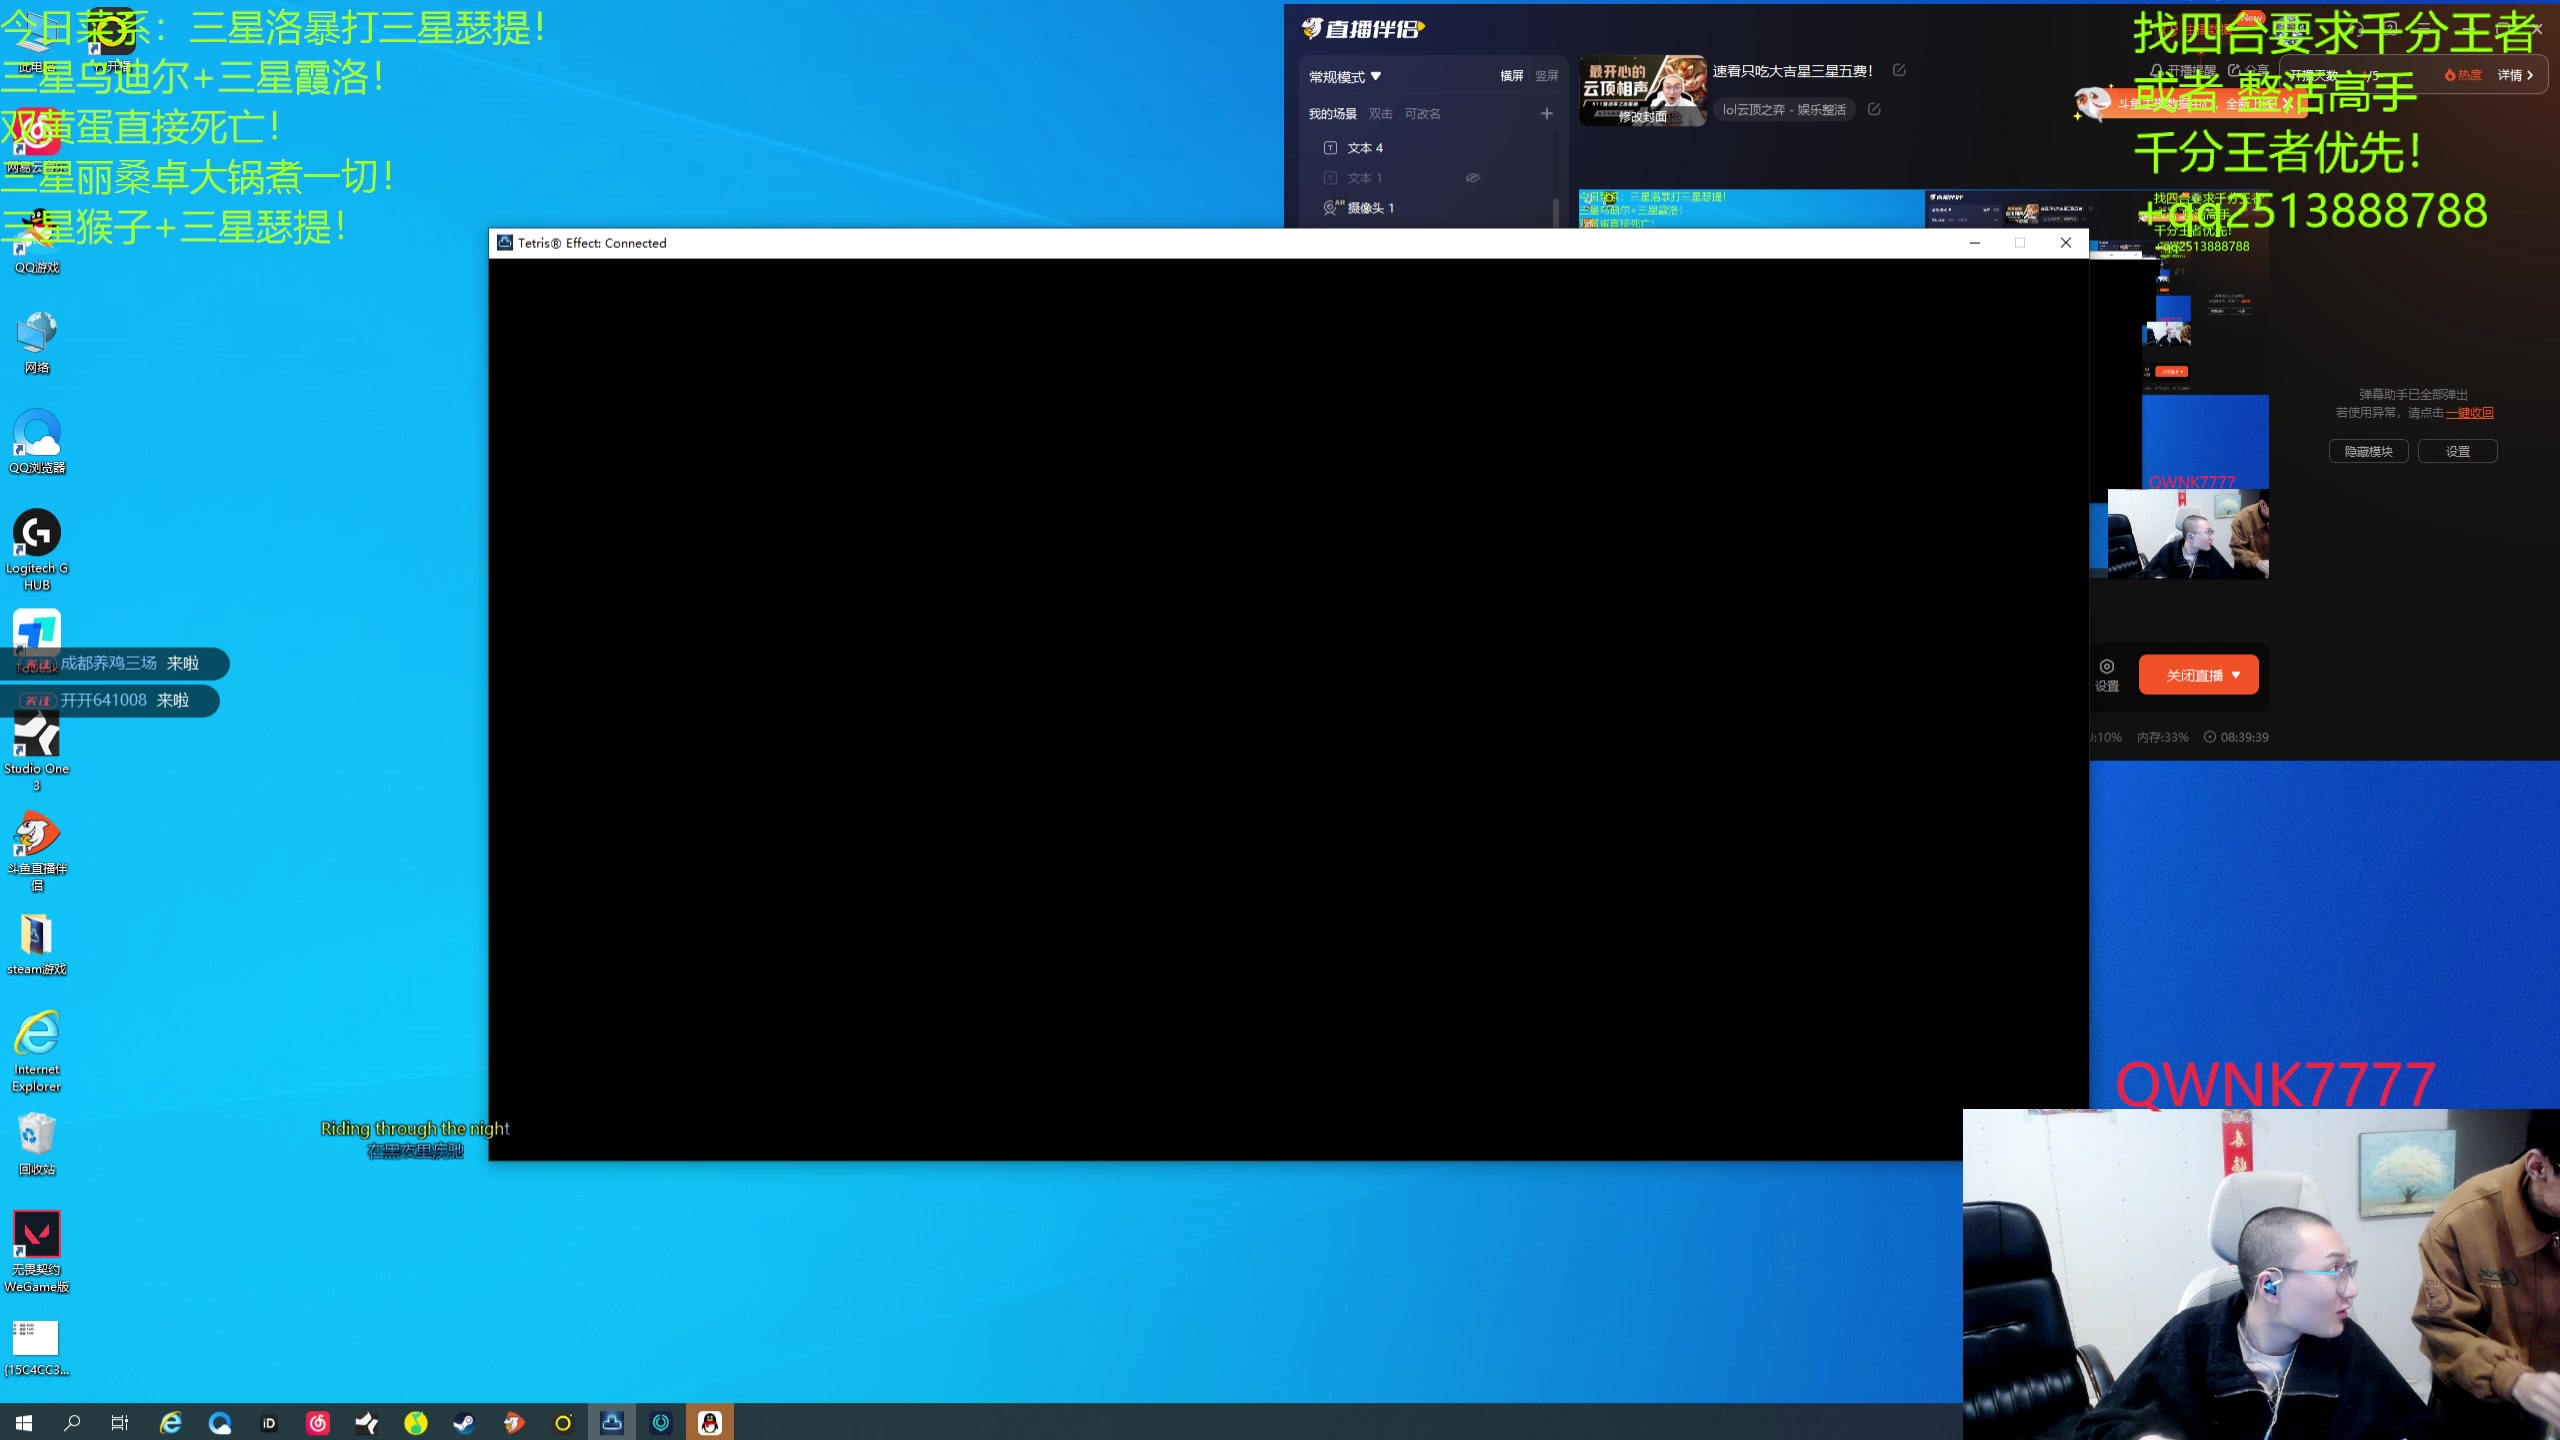Open Steam from the taskbar
Screen dimensions: 2560x1440
coord(464,1422)
